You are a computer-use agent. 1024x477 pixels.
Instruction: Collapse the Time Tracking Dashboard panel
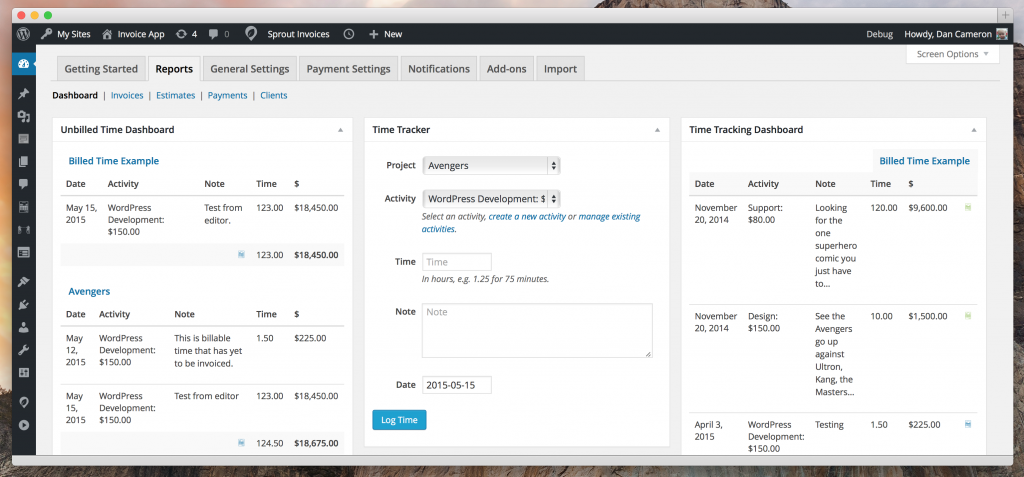coord(974,130)
